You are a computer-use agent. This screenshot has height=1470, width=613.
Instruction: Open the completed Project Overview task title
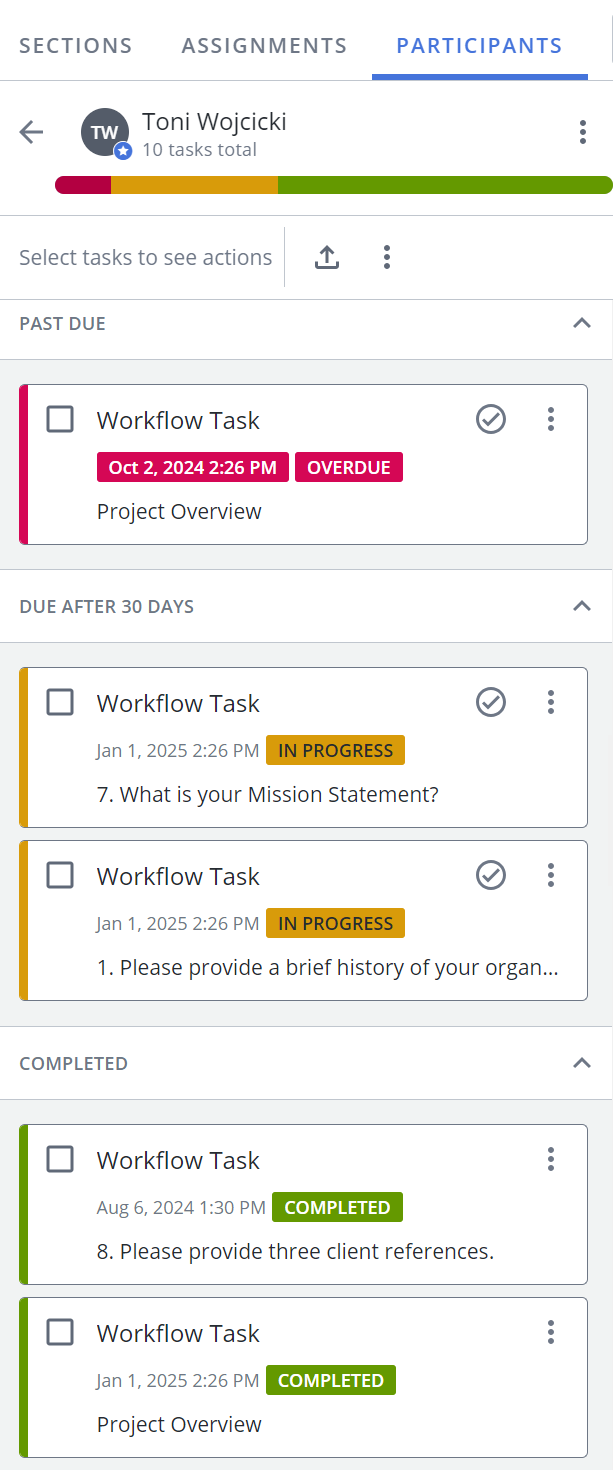click(178, 1333)
